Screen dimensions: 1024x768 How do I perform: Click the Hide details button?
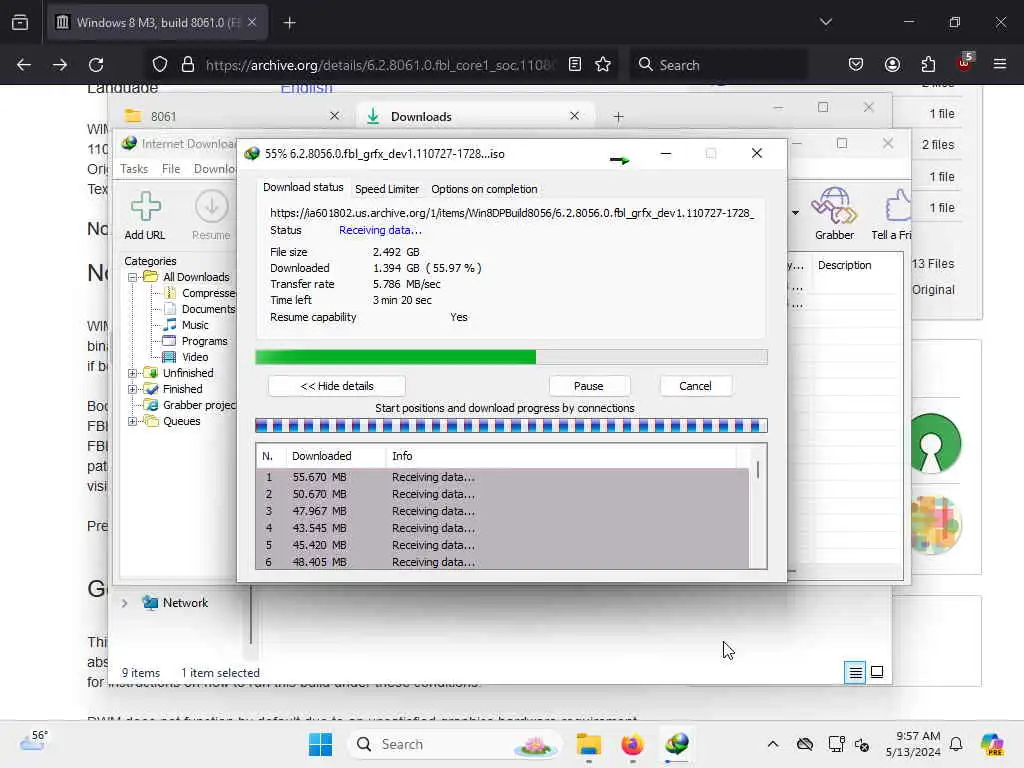337,386
